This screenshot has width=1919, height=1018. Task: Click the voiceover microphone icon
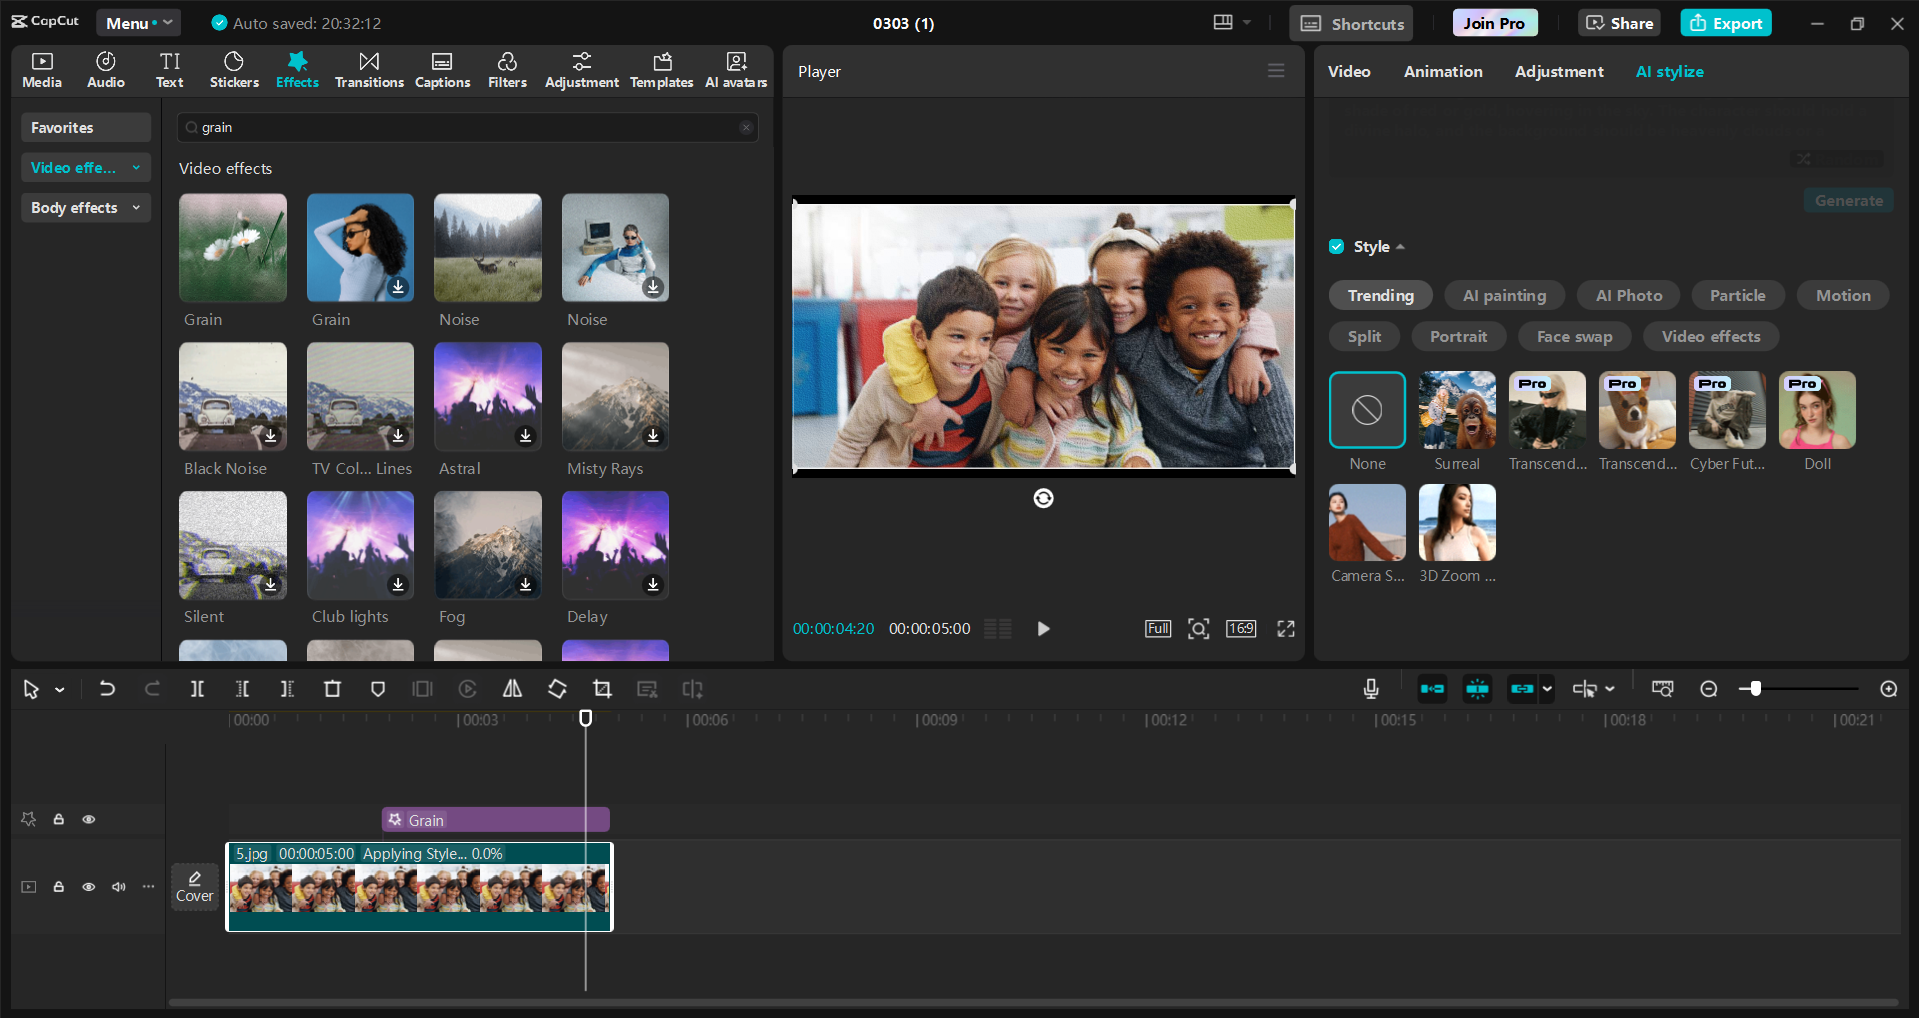(1371, 689)
